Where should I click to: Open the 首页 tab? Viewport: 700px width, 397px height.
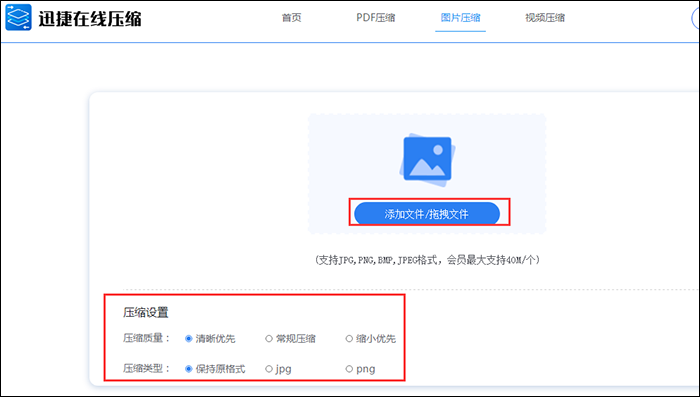click(292, 18)
